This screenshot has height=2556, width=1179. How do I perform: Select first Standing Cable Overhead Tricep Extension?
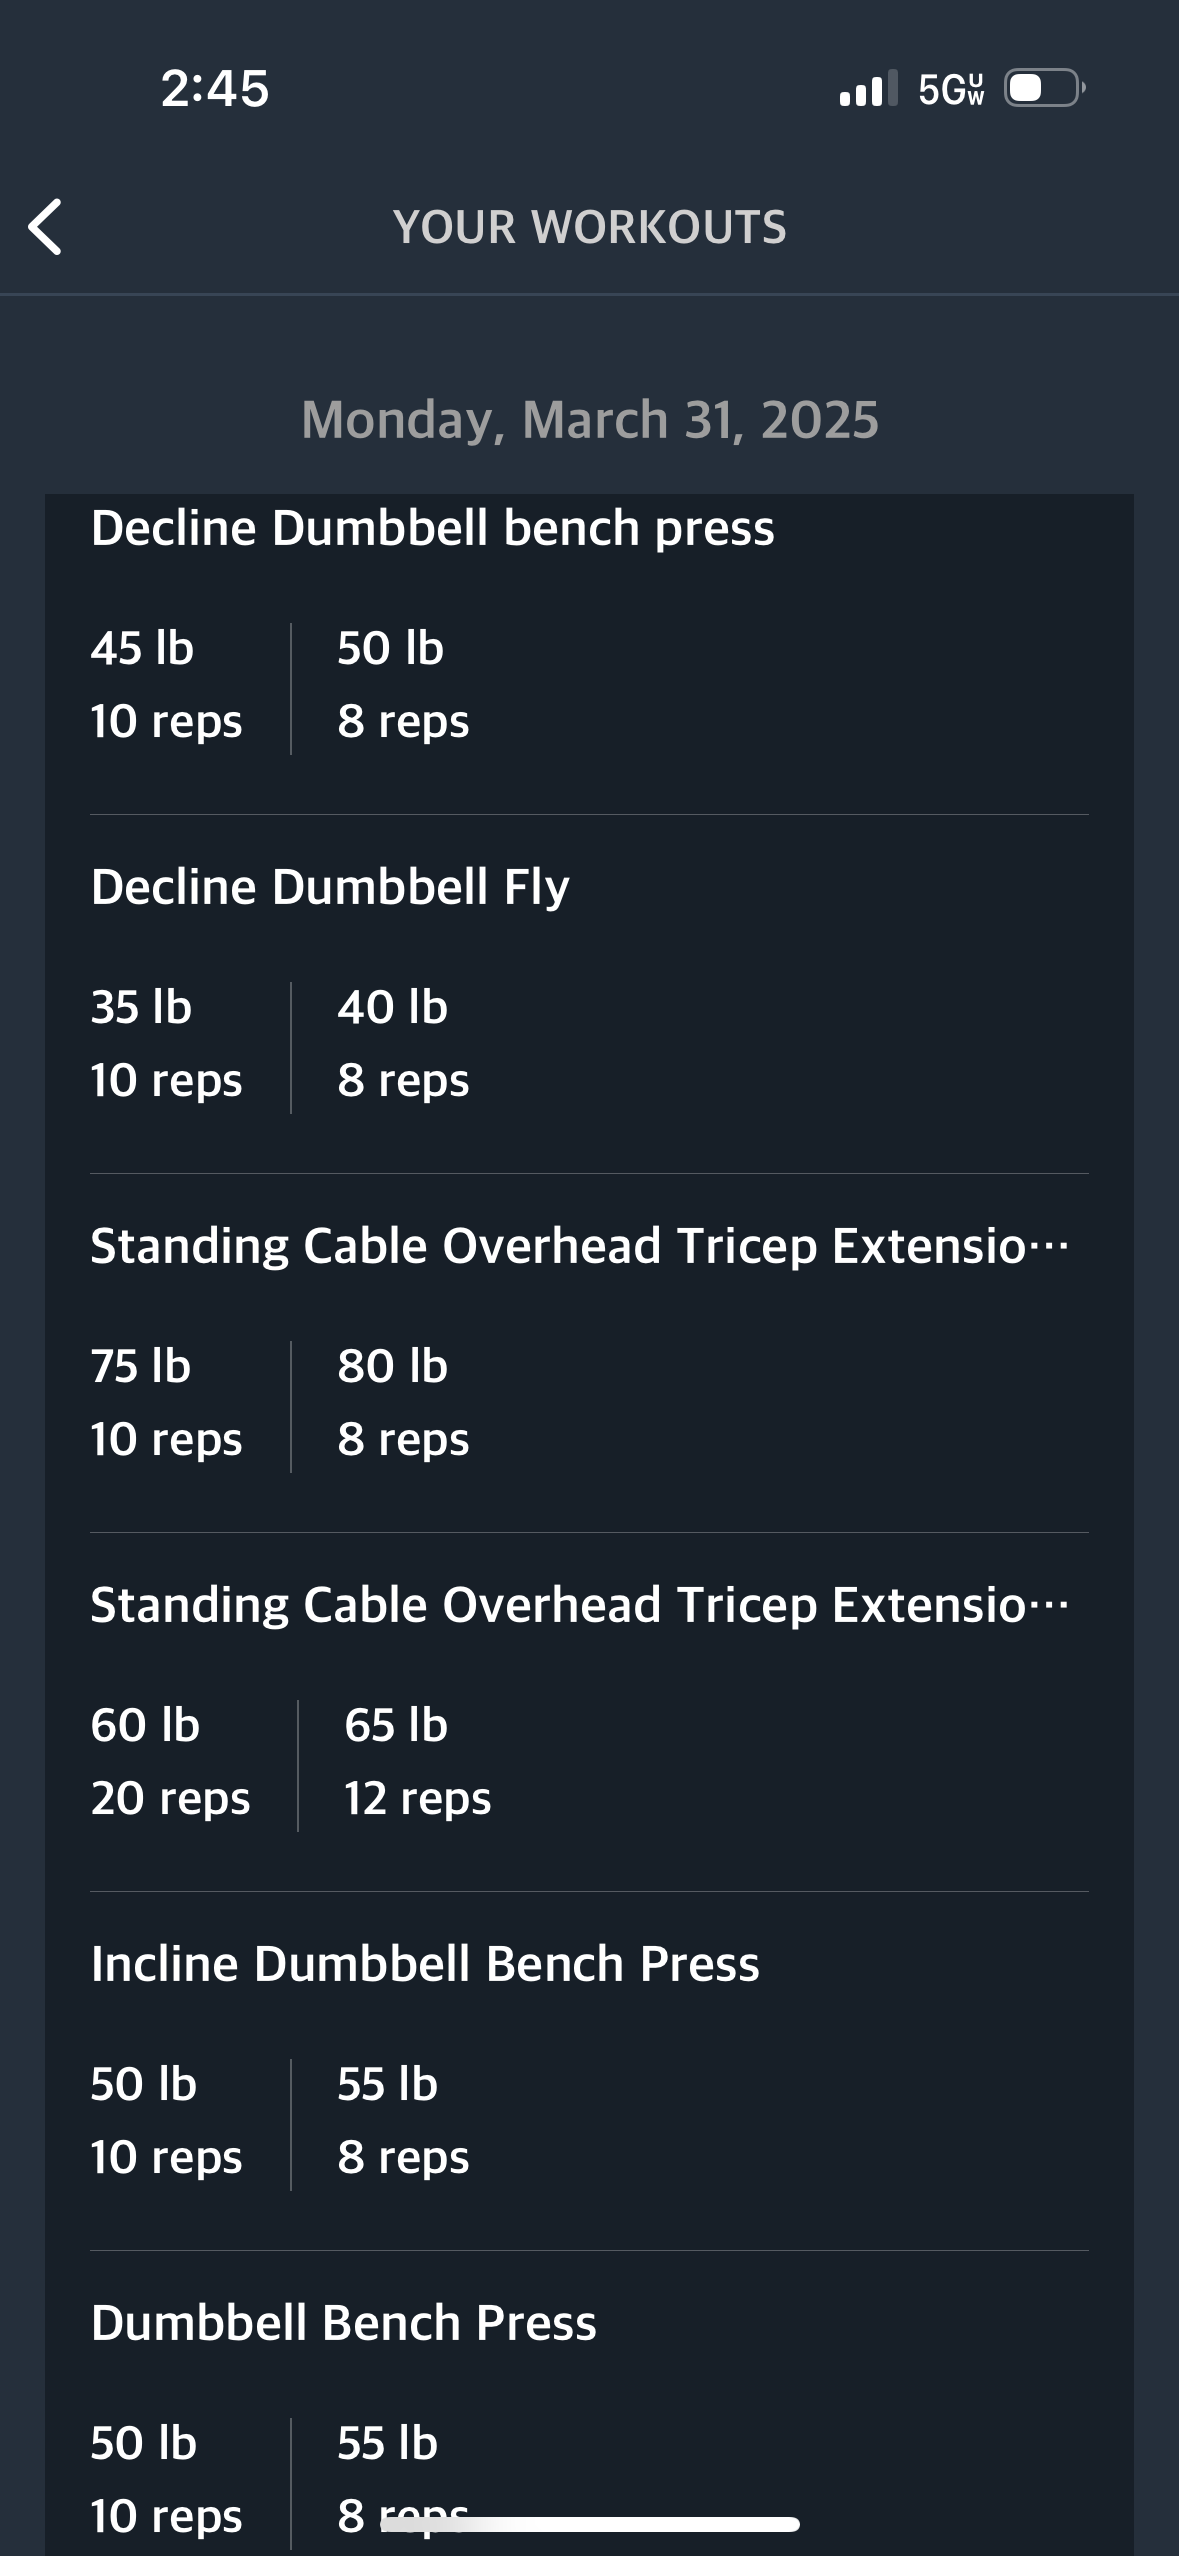tap(580, 1246)
